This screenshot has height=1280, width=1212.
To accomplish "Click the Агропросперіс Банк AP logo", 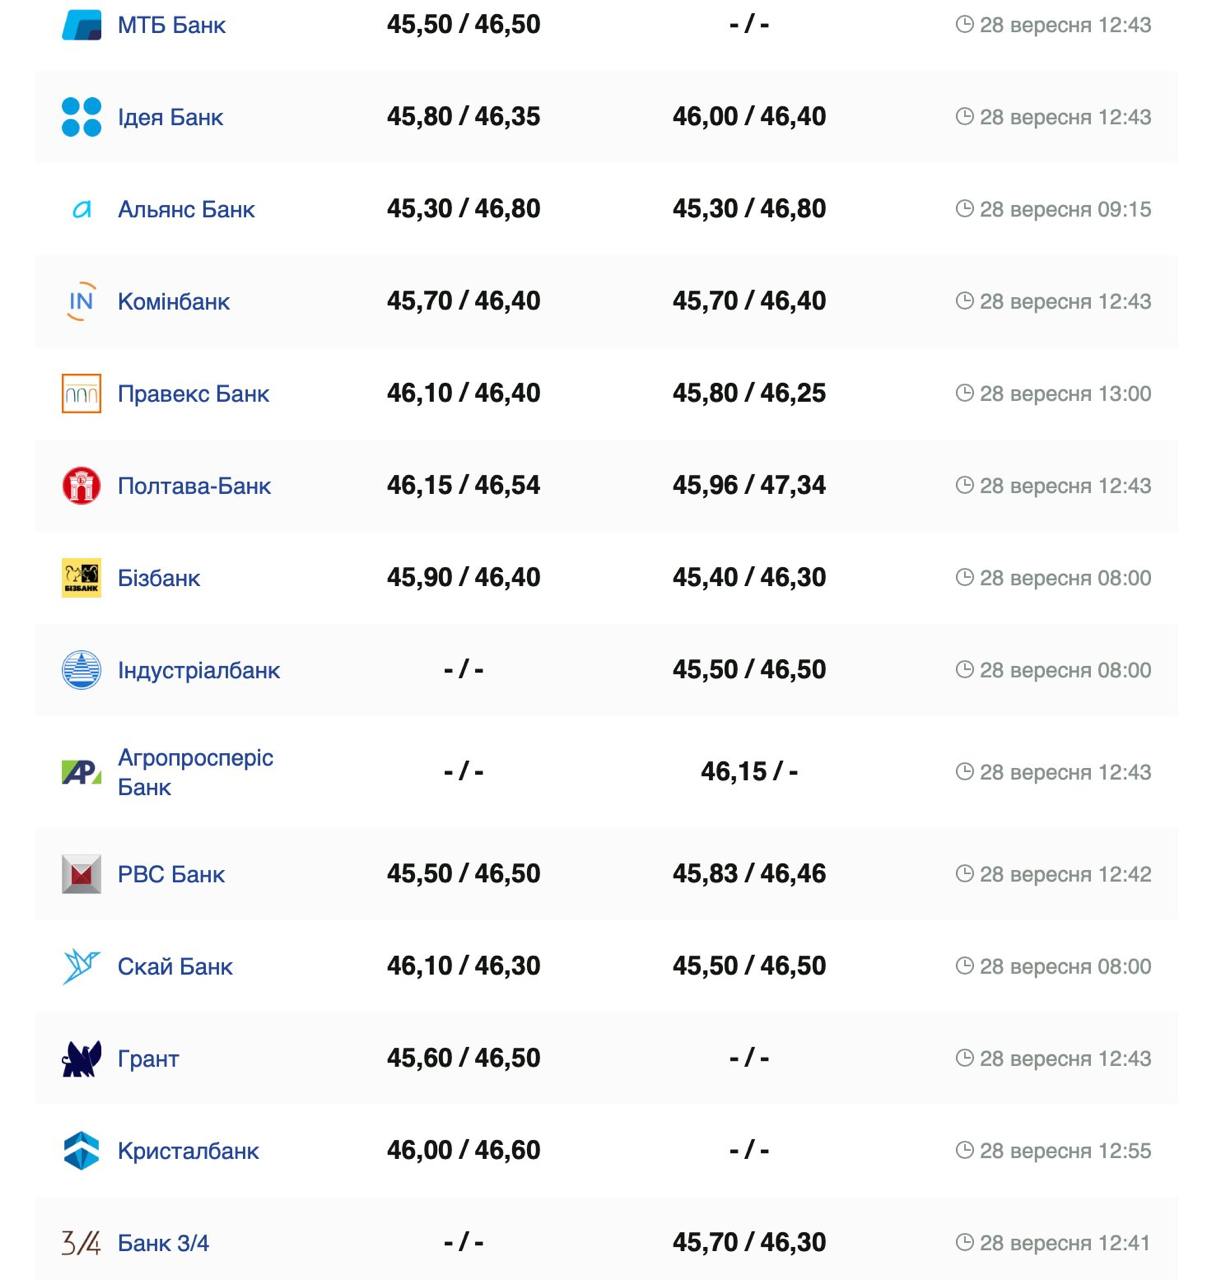I will coord(81,772).
